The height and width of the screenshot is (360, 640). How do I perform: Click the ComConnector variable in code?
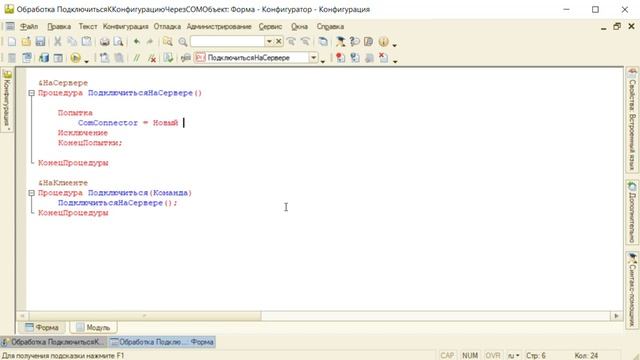108,123
